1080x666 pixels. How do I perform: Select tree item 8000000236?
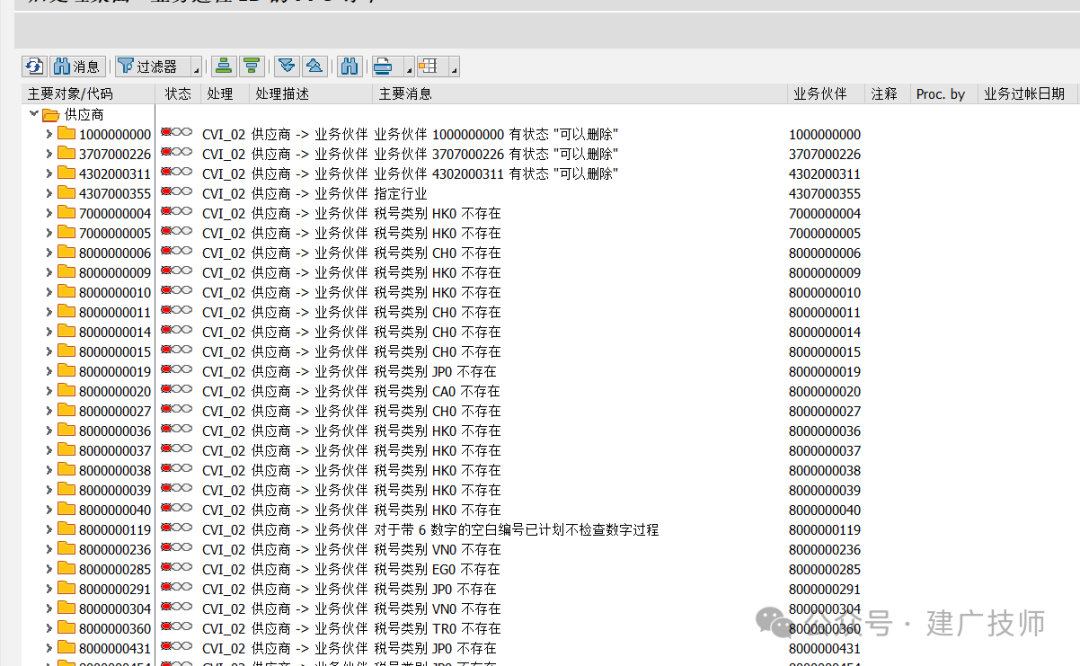pos(114,550)
